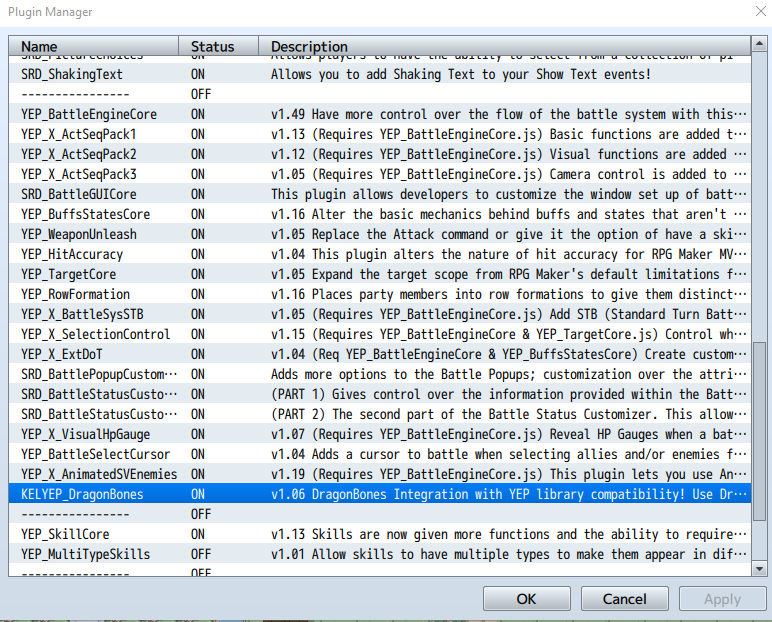Click the YEP_HitAccuracy v1.04 description

(x=509, y=254)
